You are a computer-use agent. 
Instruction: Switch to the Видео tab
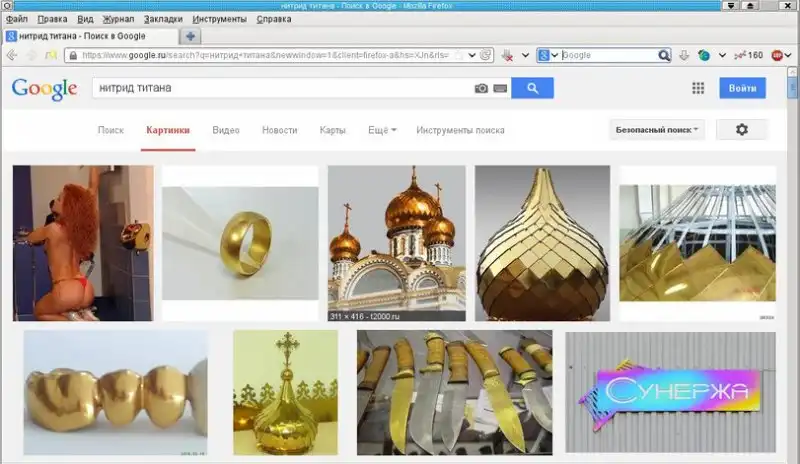tap(225, 130)
